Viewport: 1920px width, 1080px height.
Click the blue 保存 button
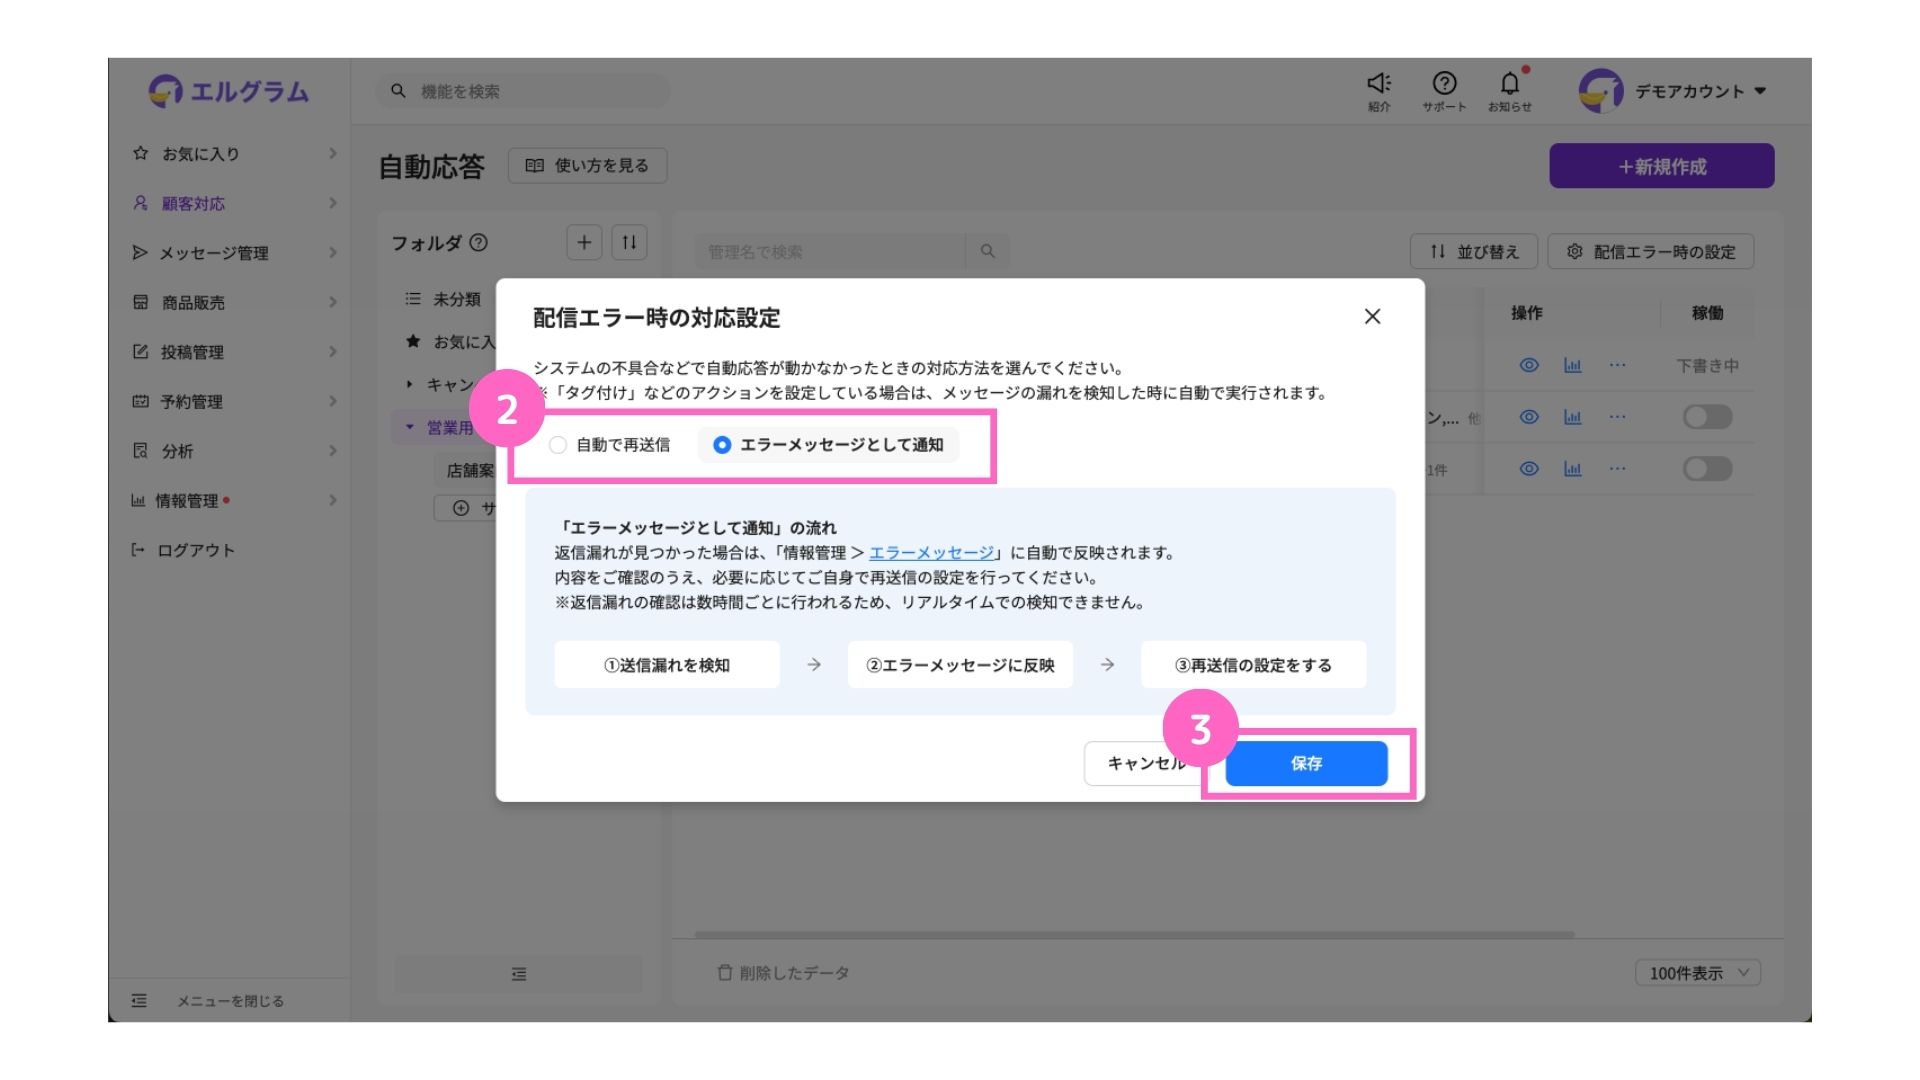(x=1306, y=764)
